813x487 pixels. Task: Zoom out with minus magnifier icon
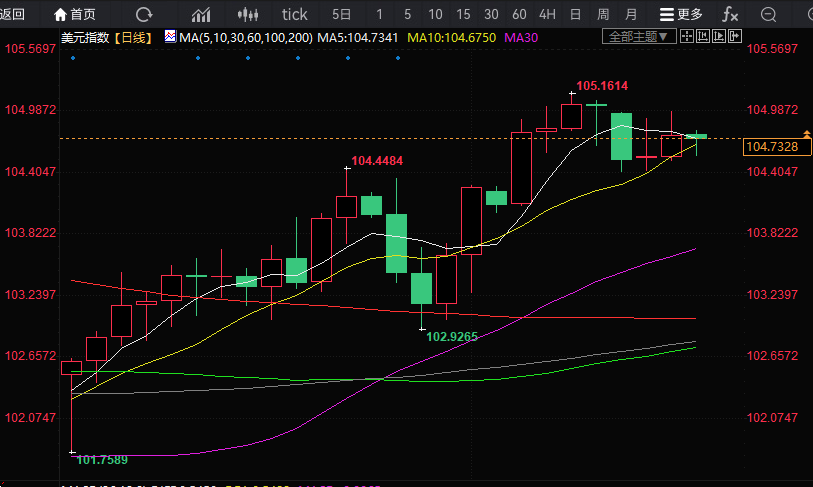768,15
